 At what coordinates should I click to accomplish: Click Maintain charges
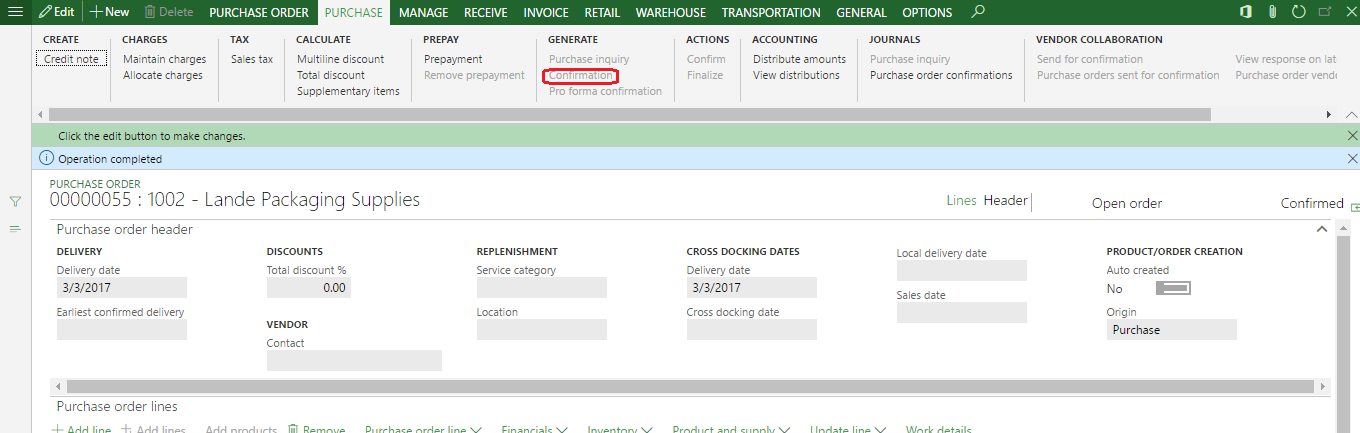pyautogui.click(x=164, y=59)
